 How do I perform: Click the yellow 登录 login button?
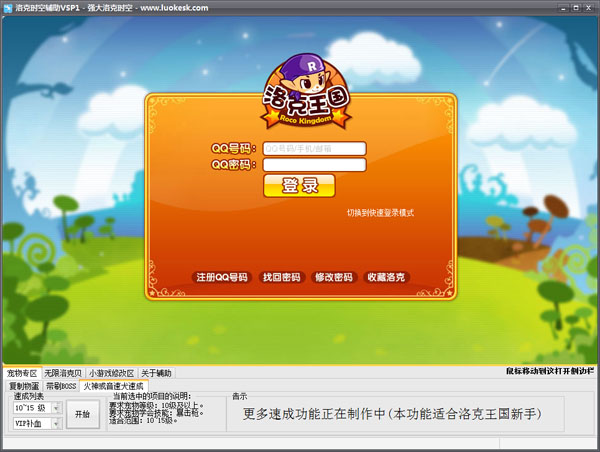[x=299, y=186]
